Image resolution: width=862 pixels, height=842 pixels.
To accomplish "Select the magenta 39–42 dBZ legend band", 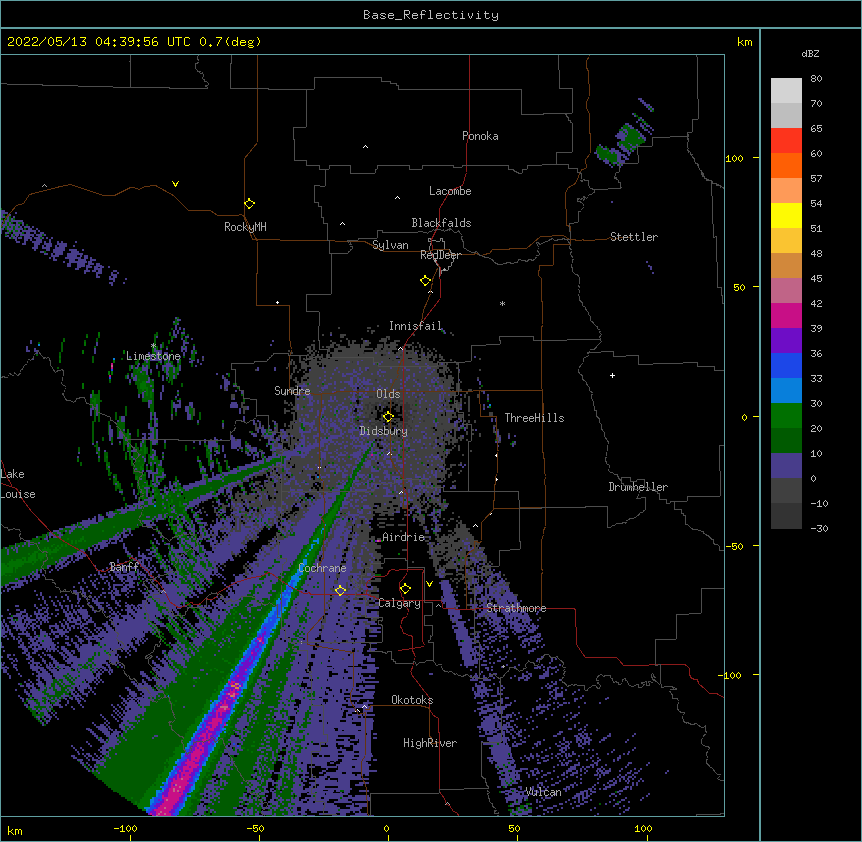I will pyautogui.click(x=786, y=315).
